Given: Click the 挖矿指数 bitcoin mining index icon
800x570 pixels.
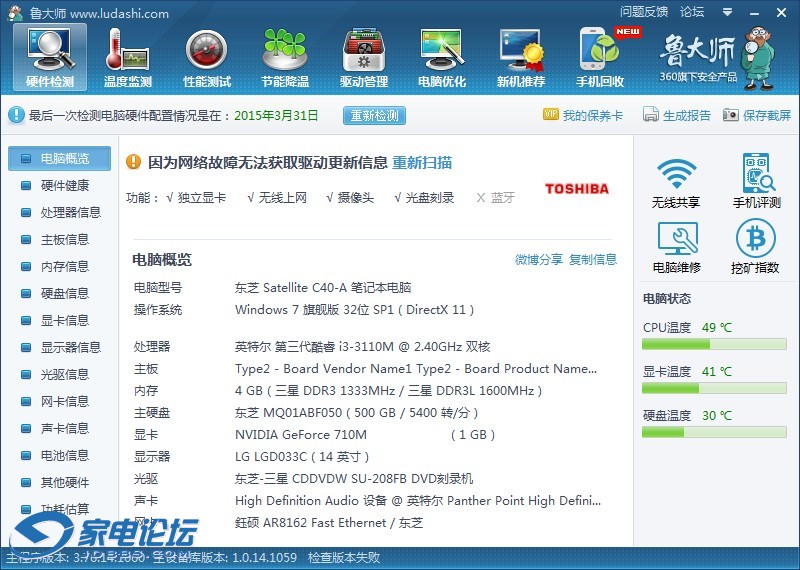Looking at the screenshot, I should coord(756,247).
